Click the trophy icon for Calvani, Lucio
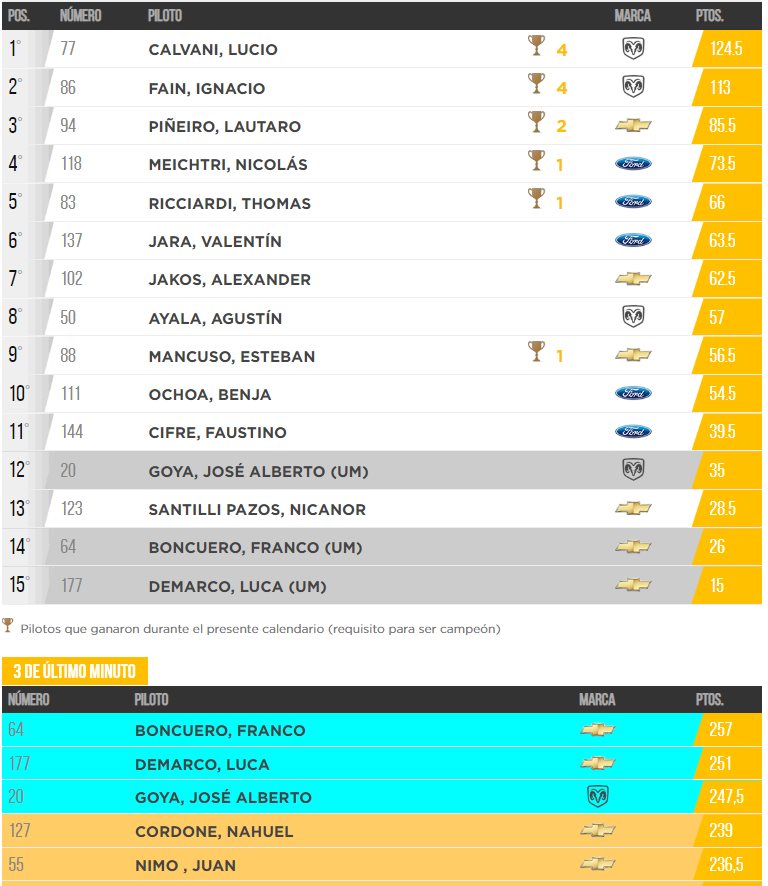This screenshot has width=768, height=886. (x=536, y=46)
